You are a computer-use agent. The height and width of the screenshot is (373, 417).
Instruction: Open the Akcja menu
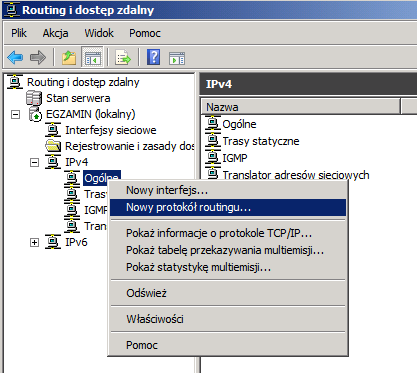pos(55,33)
